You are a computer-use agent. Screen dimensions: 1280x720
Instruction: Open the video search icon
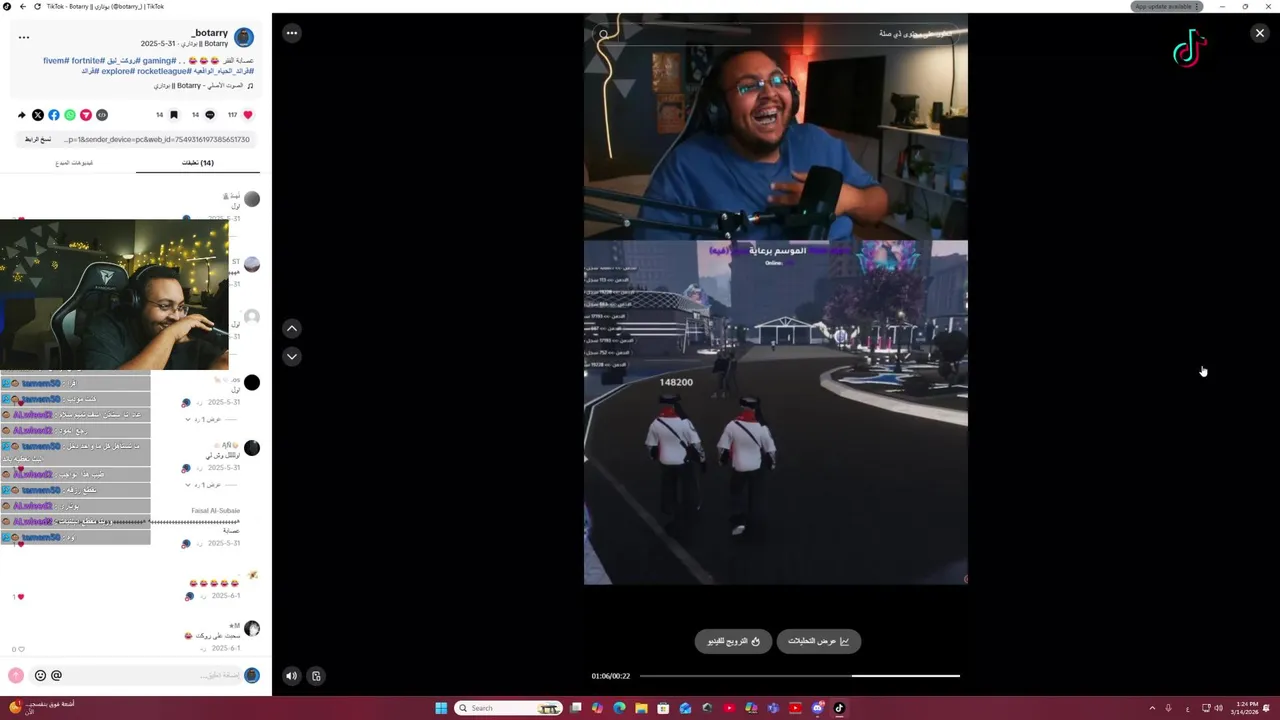tap(603, 34)
